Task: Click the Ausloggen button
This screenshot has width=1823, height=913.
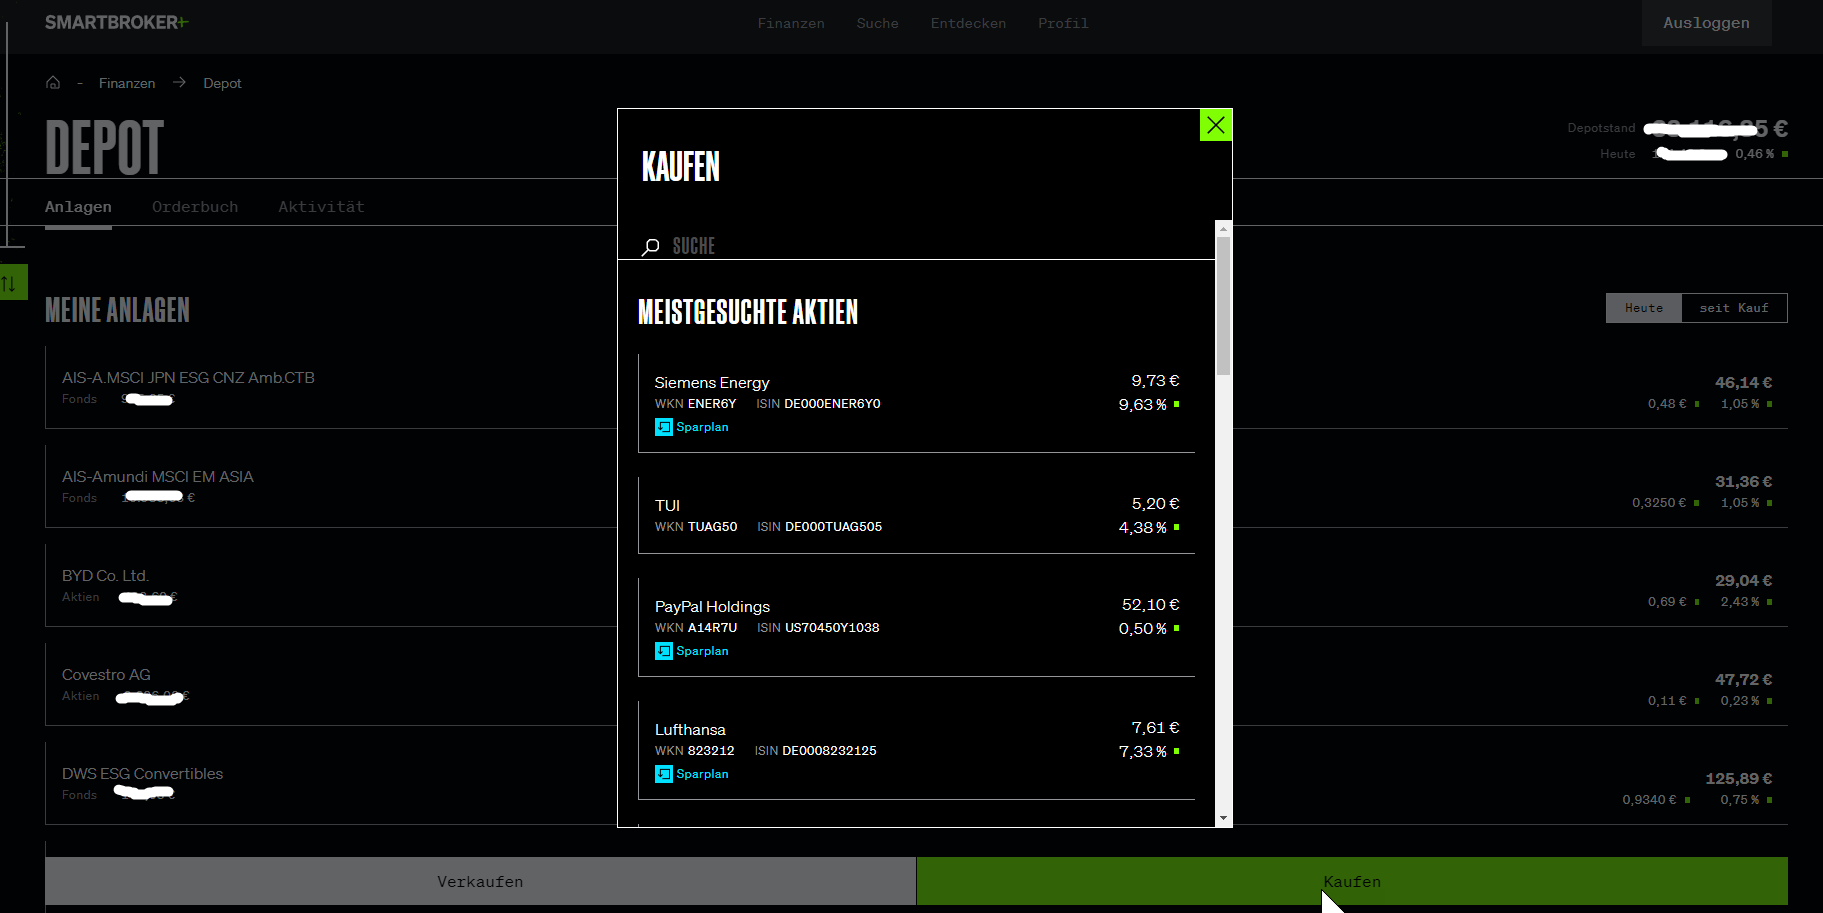Action: pyautogui.click(x=1706, y=23)
